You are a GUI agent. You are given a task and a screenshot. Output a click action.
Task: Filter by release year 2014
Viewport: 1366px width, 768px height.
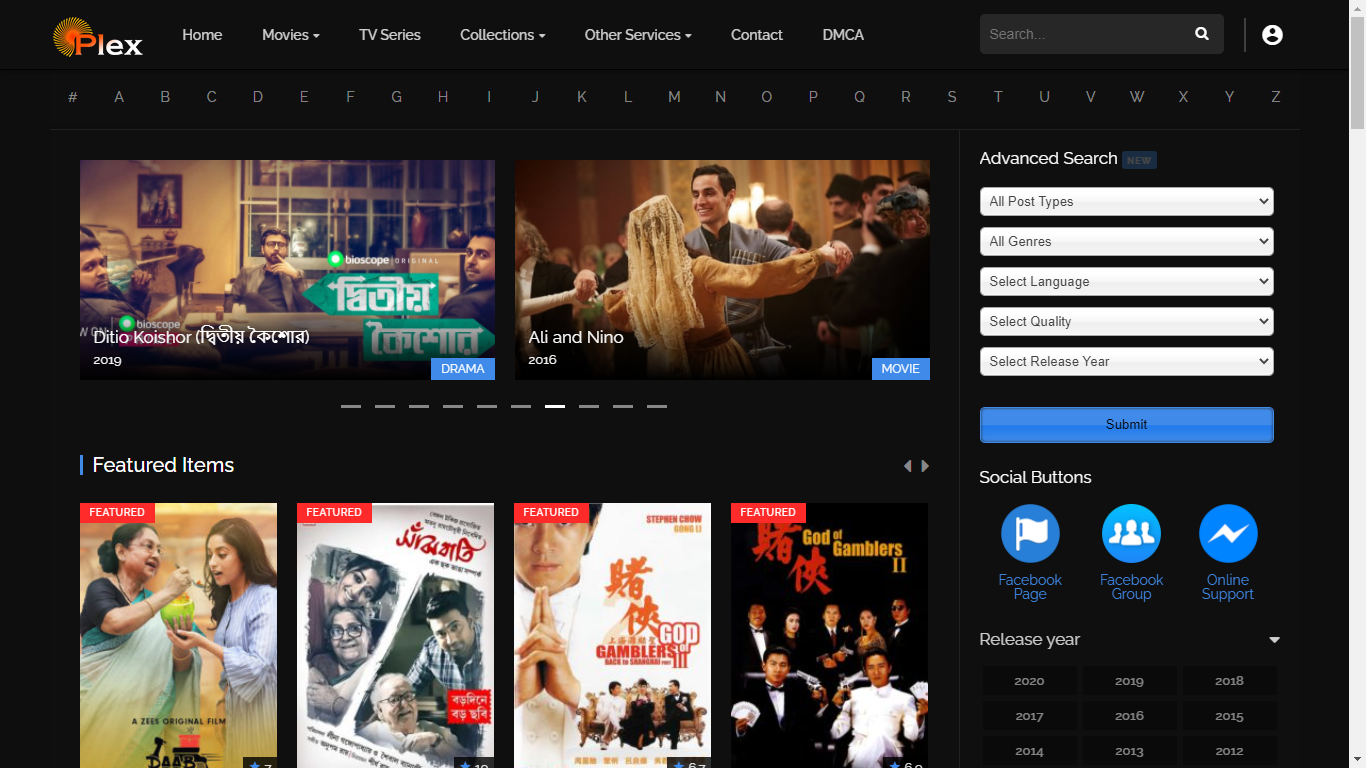pyautogui.click(x=1029, y=751)
